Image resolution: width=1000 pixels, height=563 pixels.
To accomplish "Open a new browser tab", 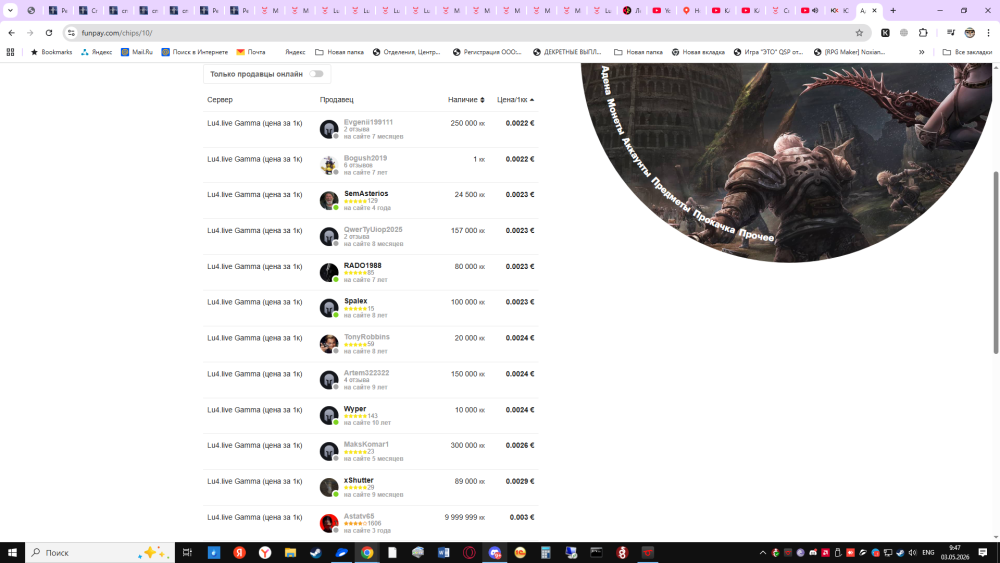I will [893, 10].
